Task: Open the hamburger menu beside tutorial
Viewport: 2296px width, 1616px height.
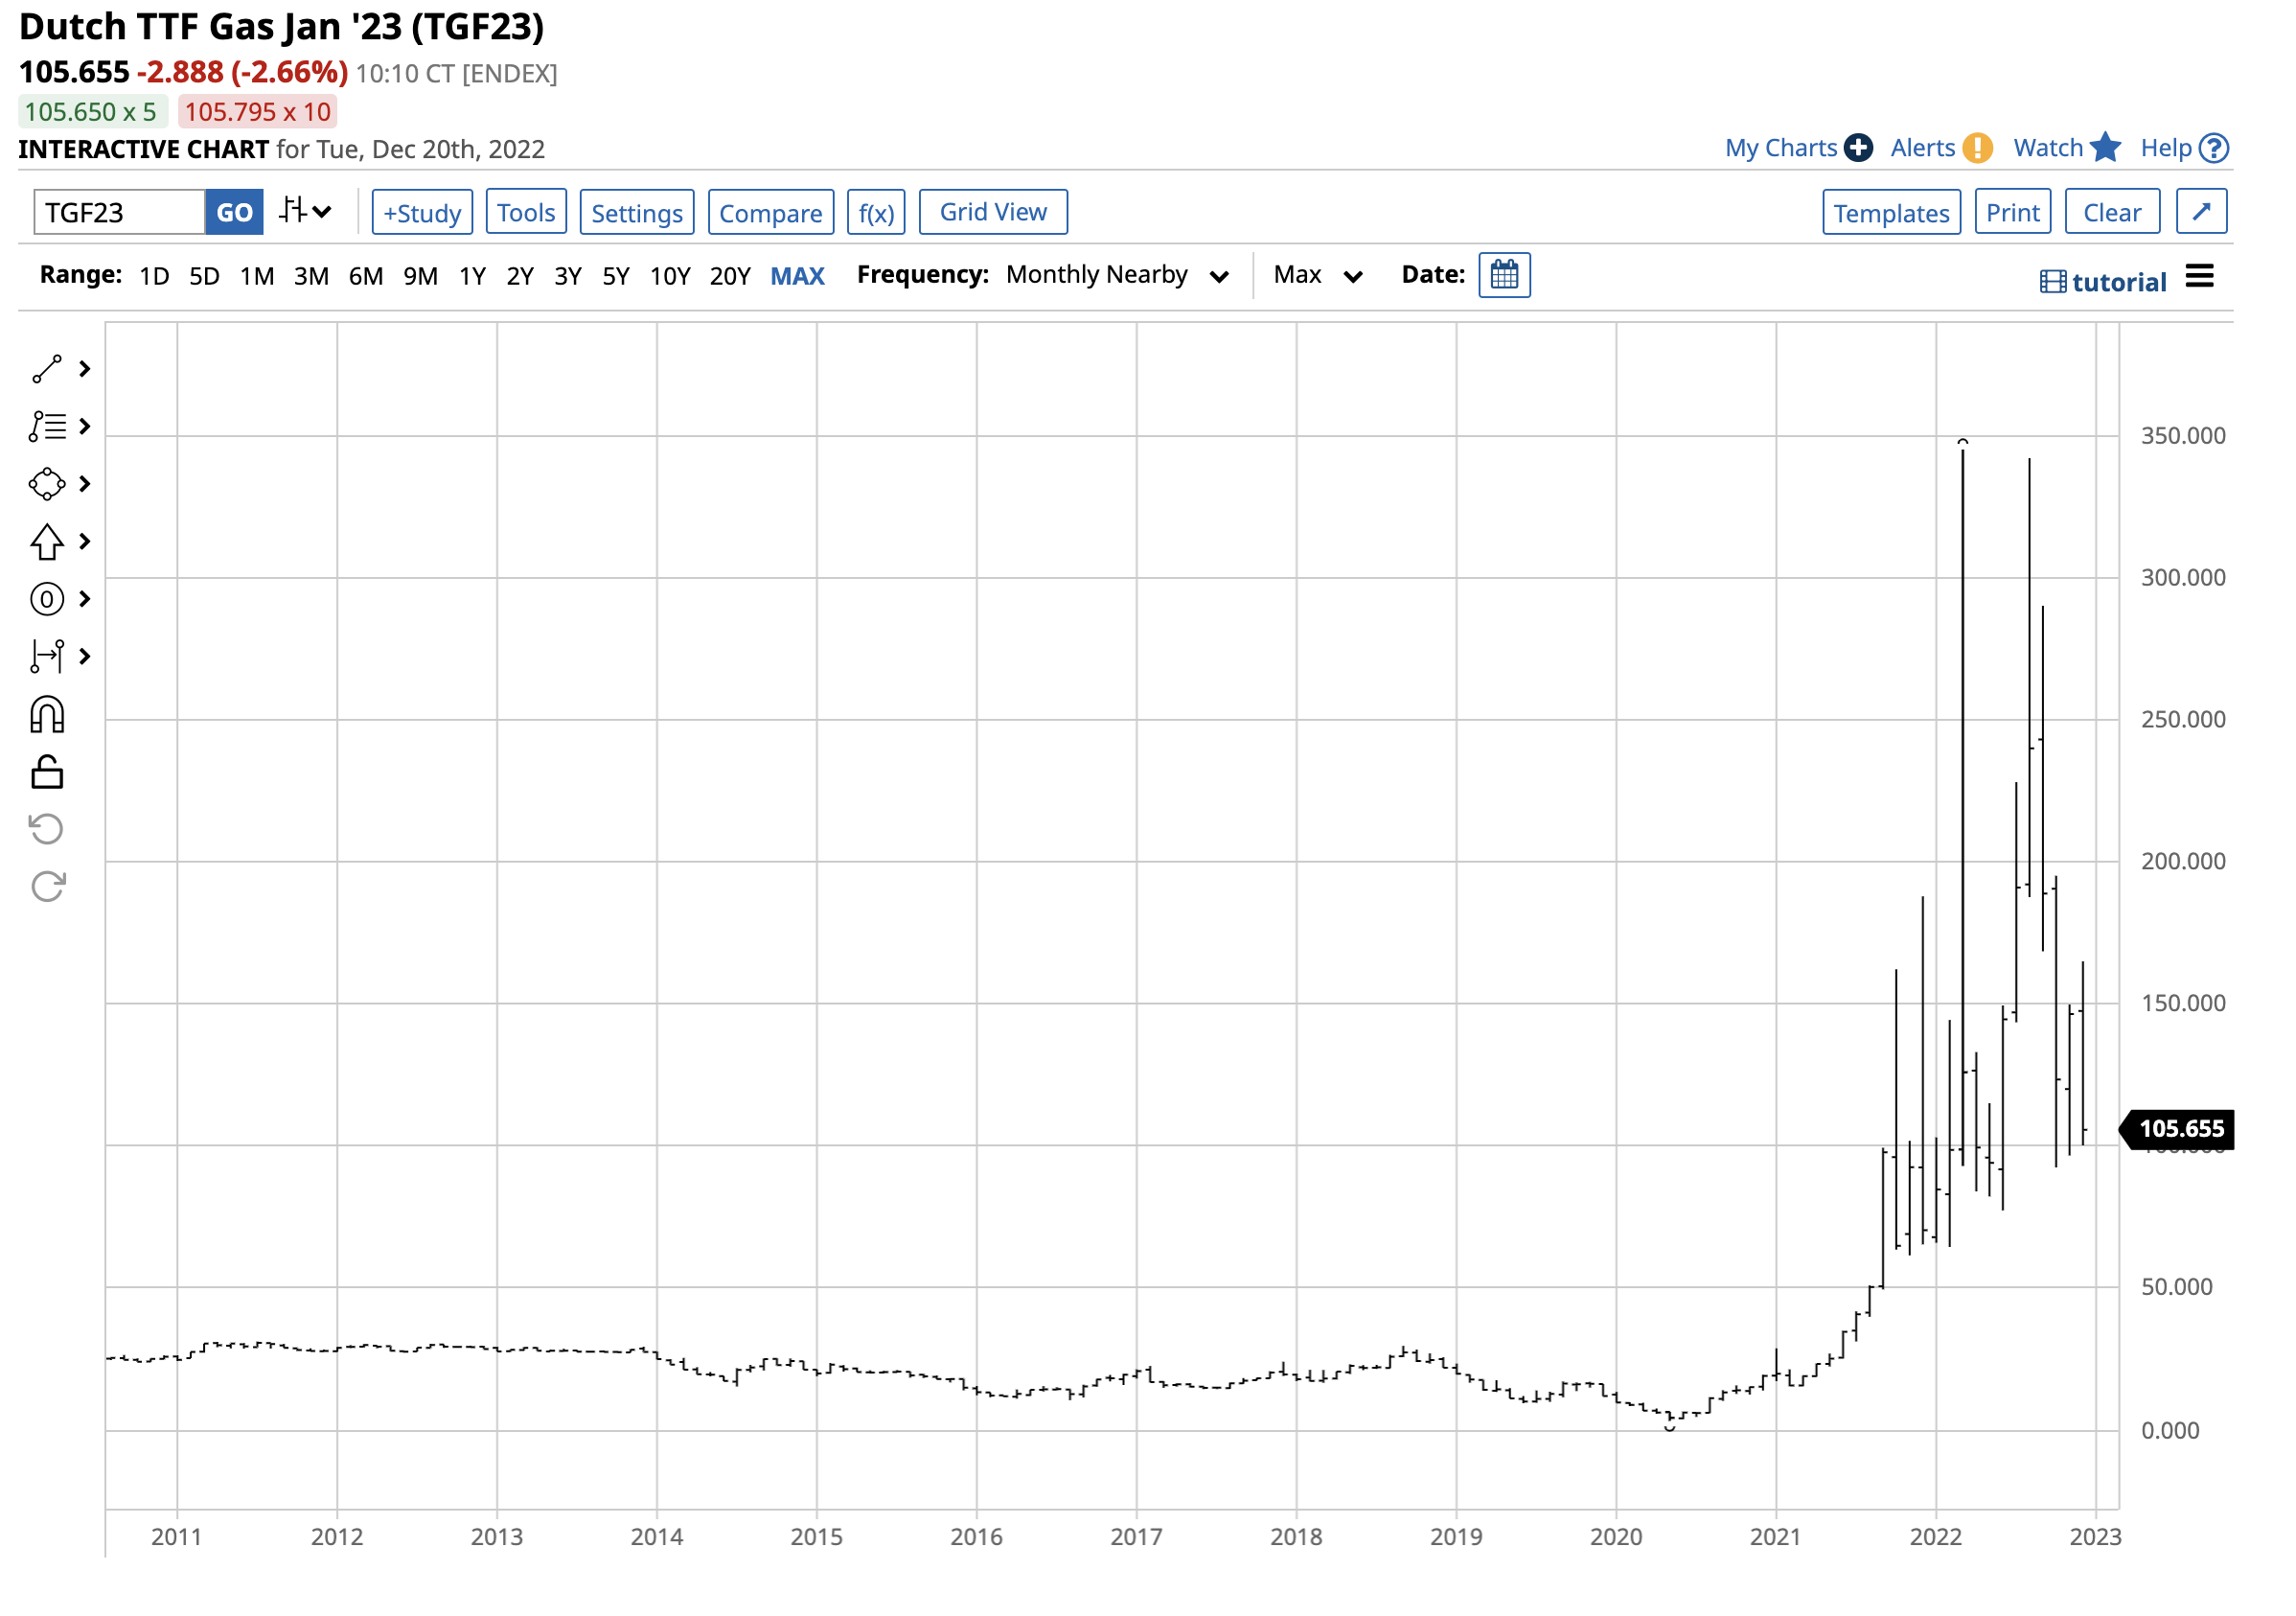Action: [2200, 276]
